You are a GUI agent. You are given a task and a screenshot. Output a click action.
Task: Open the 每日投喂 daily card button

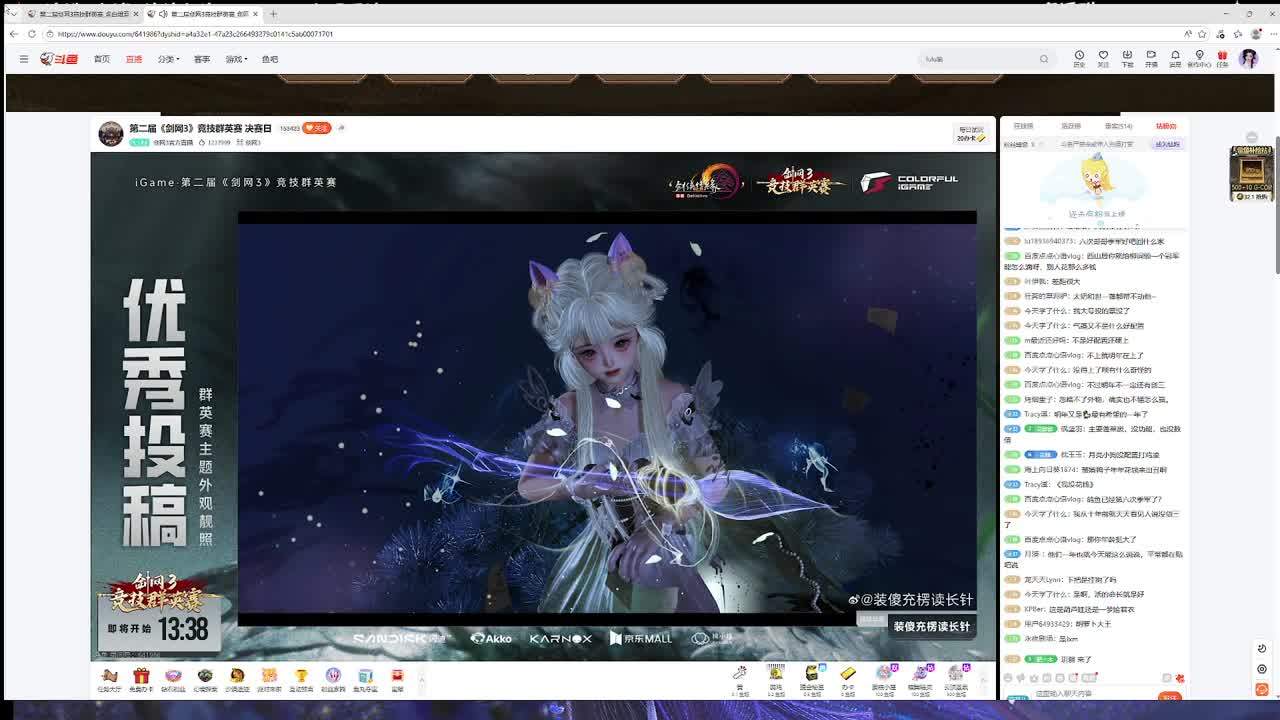[971, 134]
